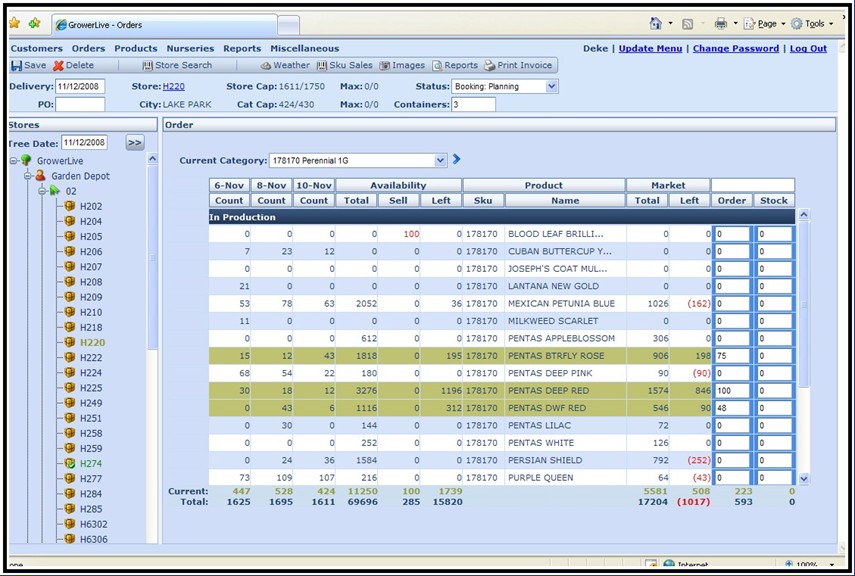Click the Save disk icon in toolbar
This screenshot has height=576, width=855.
[17, 66]
